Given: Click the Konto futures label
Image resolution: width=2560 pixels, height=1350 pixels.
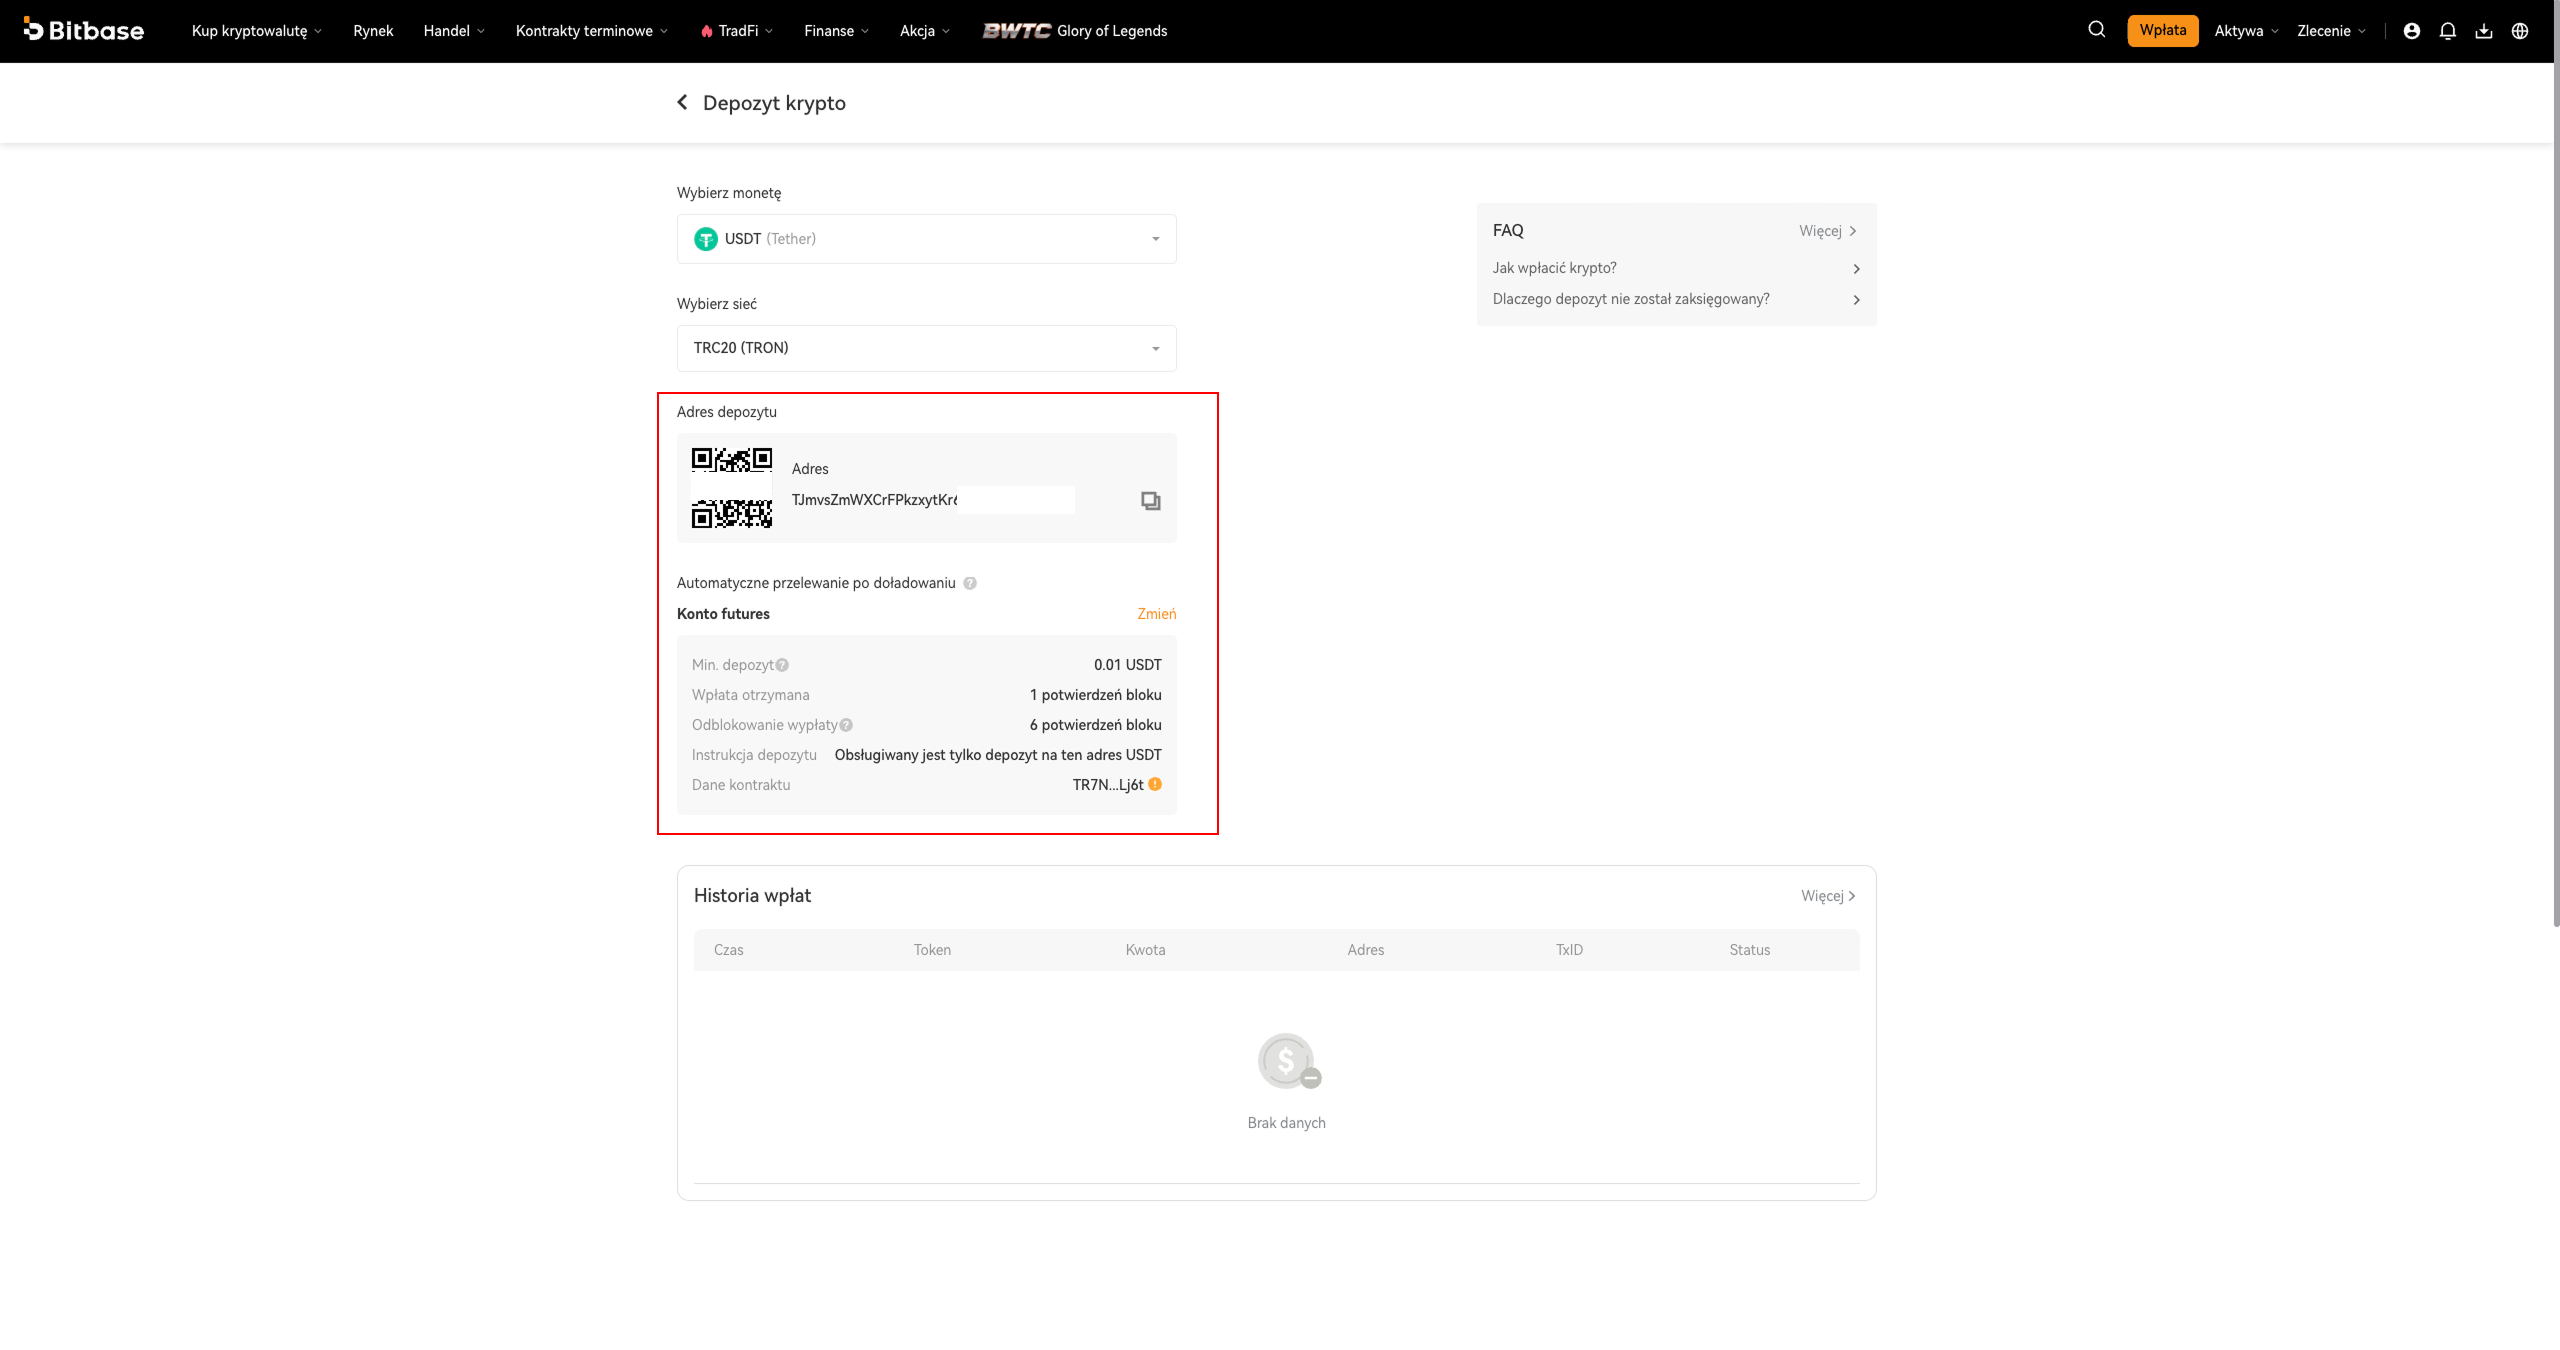Looking at the screenshot, I should [723, 614].
